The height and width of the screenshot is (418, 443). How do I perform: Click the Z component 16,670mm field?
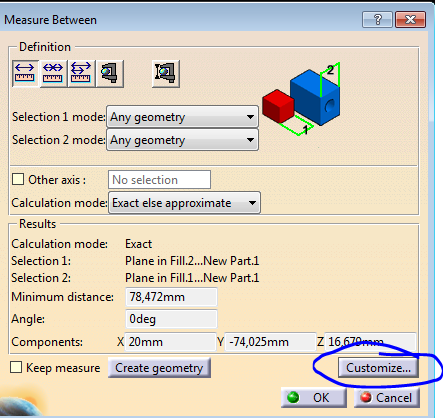(x=370, y=342)
